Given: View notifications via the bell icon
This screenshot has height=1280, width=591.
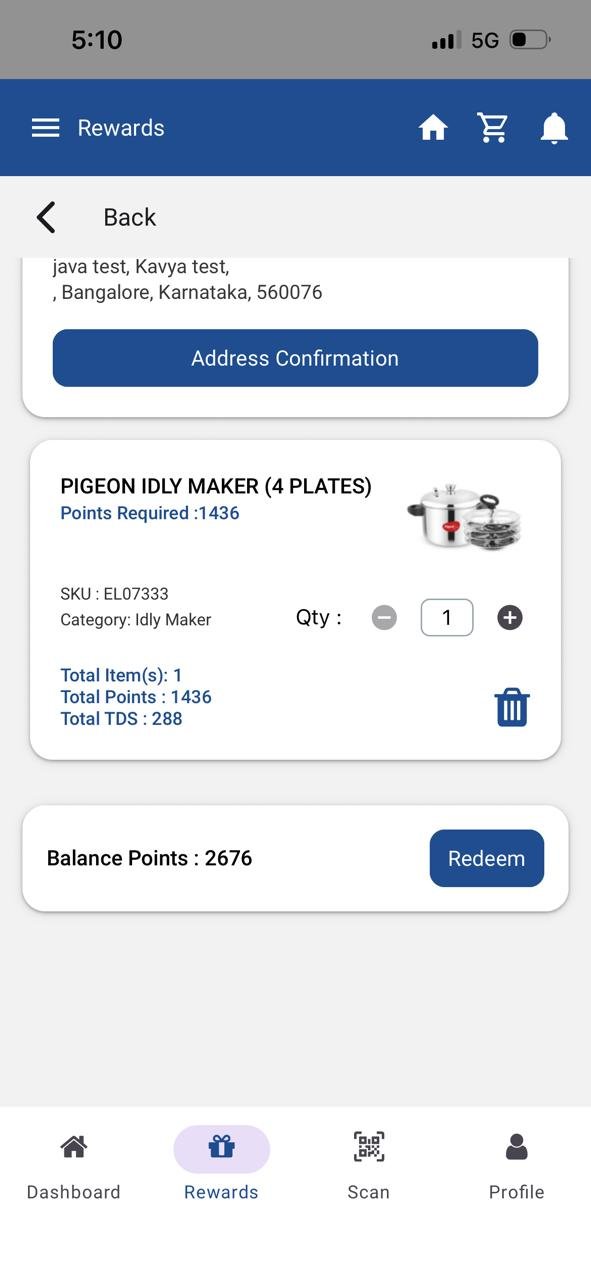Looking at the screenshot, I should [554, 127].
